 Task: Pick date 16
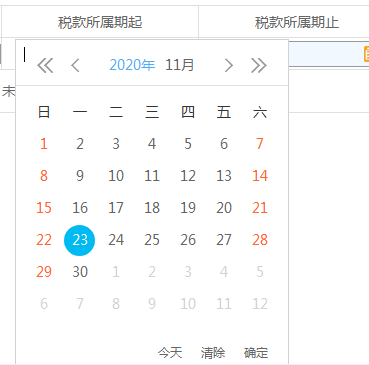pos(80,208)
